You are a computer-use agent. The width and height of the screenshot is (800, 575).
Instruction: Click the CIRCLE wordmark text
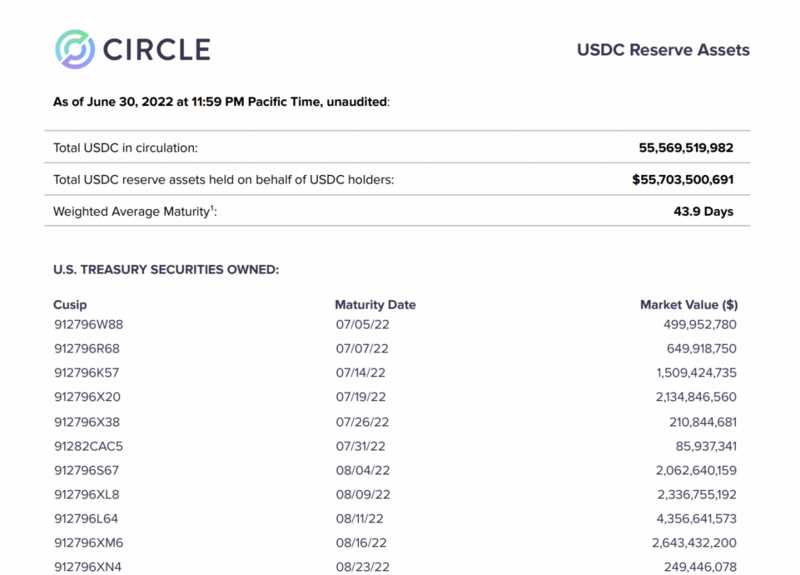click(155, 50)
